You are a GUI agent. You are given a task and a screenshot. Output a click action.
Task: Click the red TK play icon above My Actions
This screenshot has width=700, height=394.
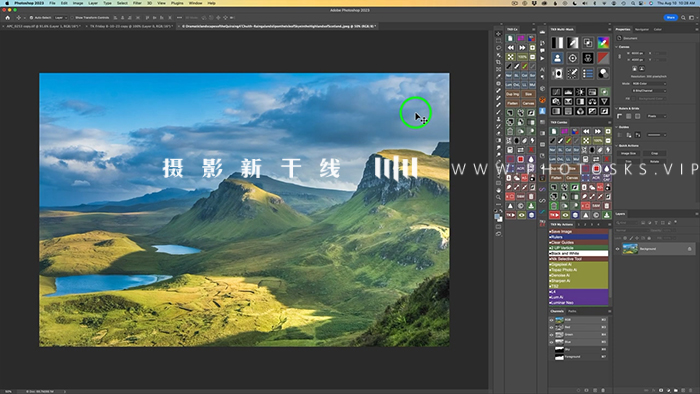(x=554, y=215)
